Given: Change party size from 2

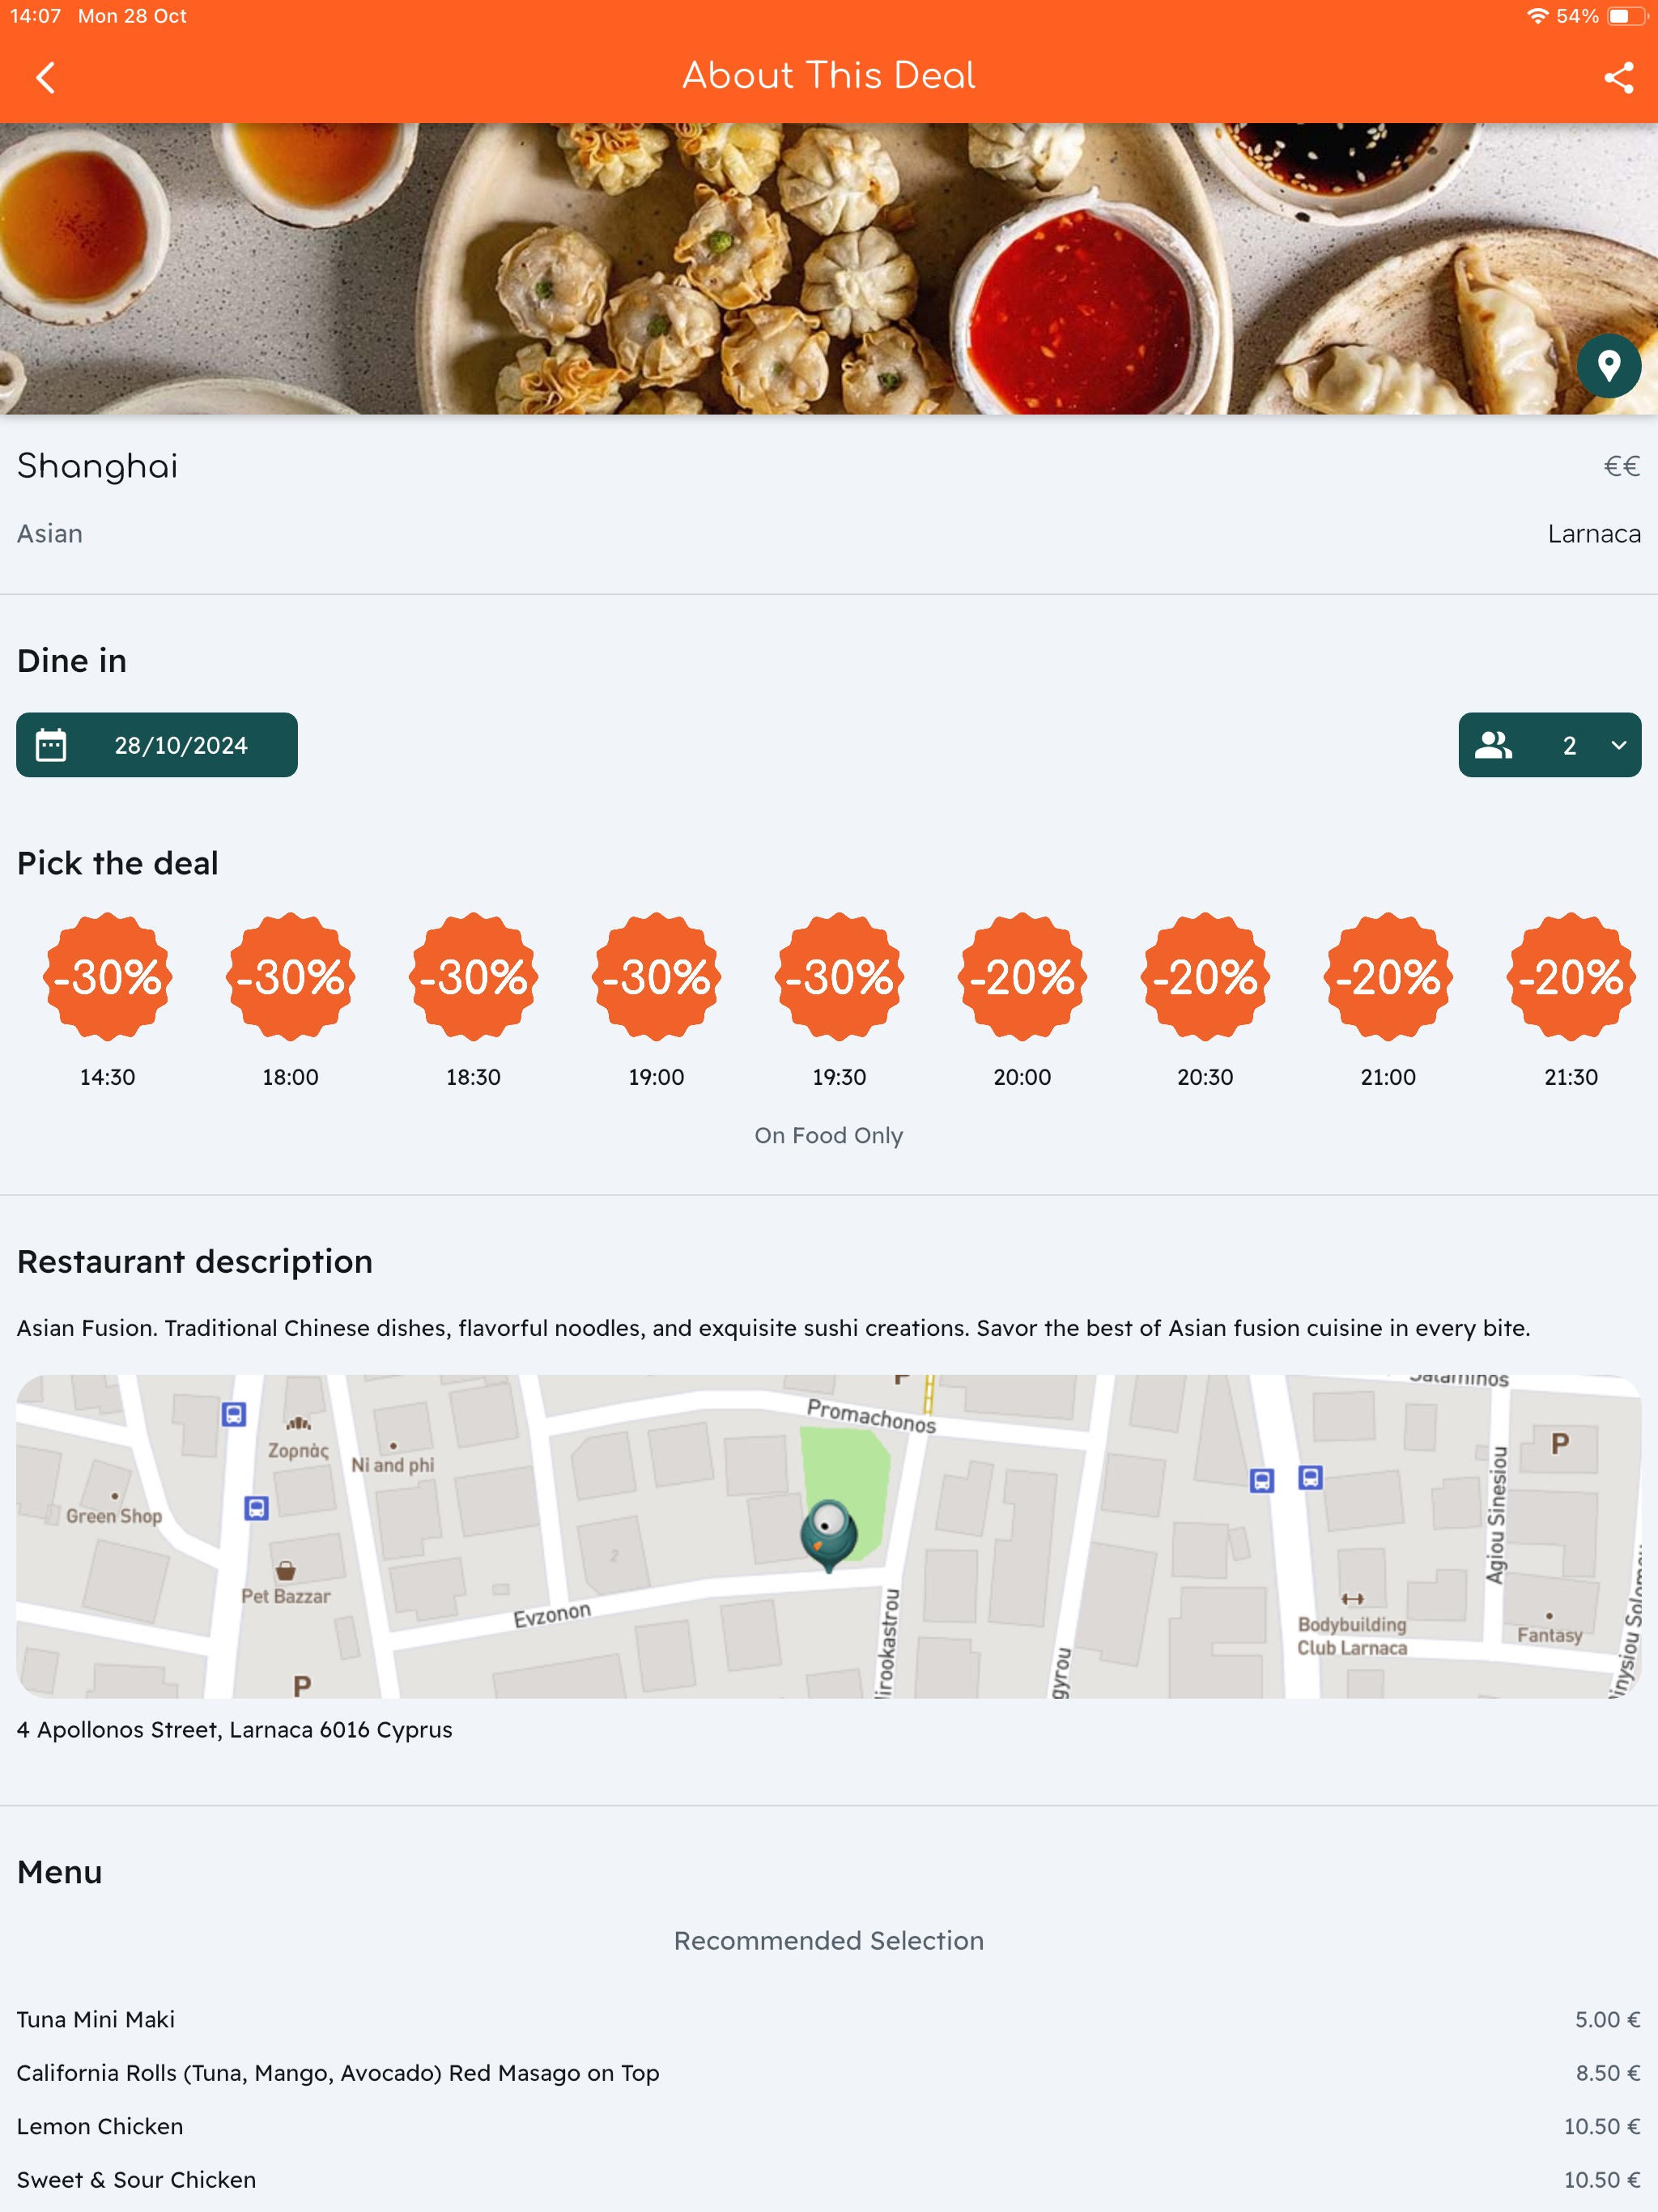Looking at the screenshot, I should tap(1549, 745).
